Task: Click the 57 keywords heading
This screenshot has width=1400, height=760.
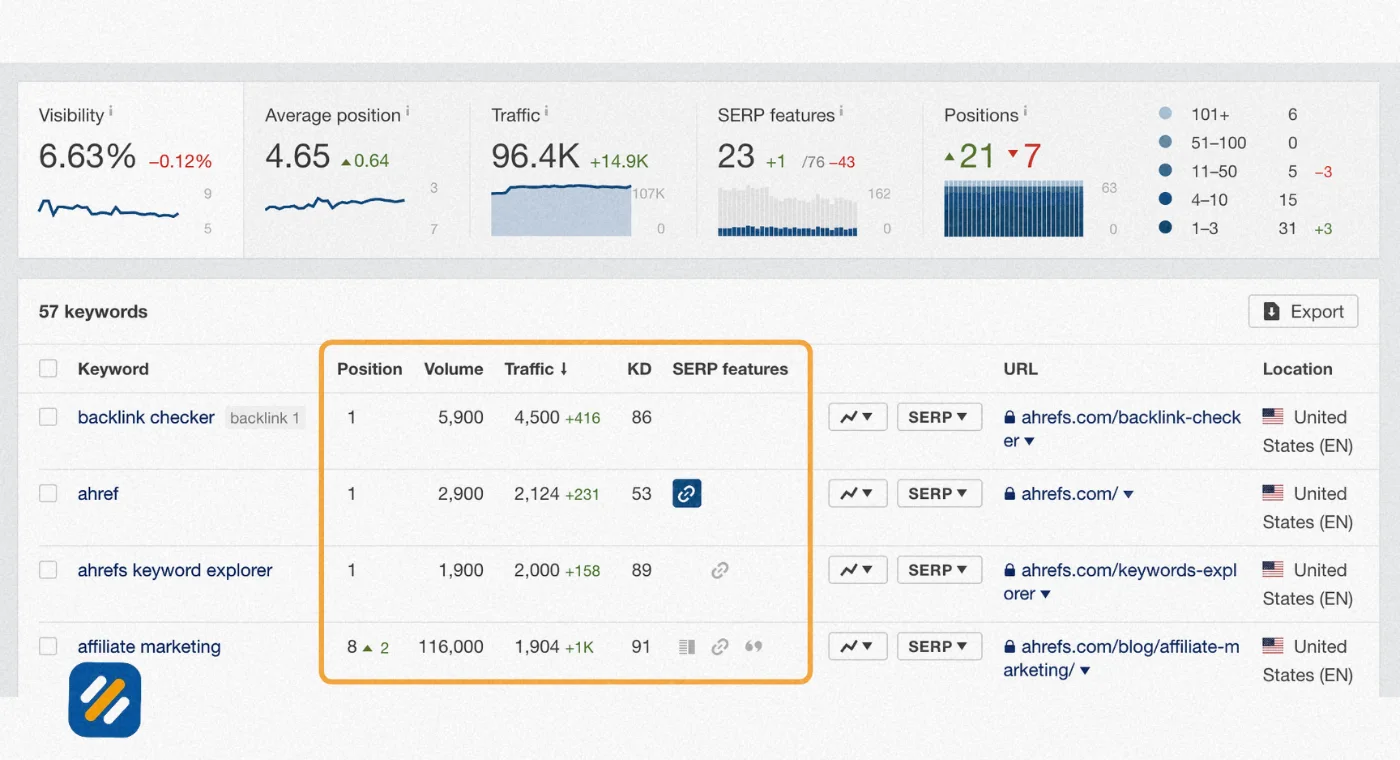Action: (93, 312)
